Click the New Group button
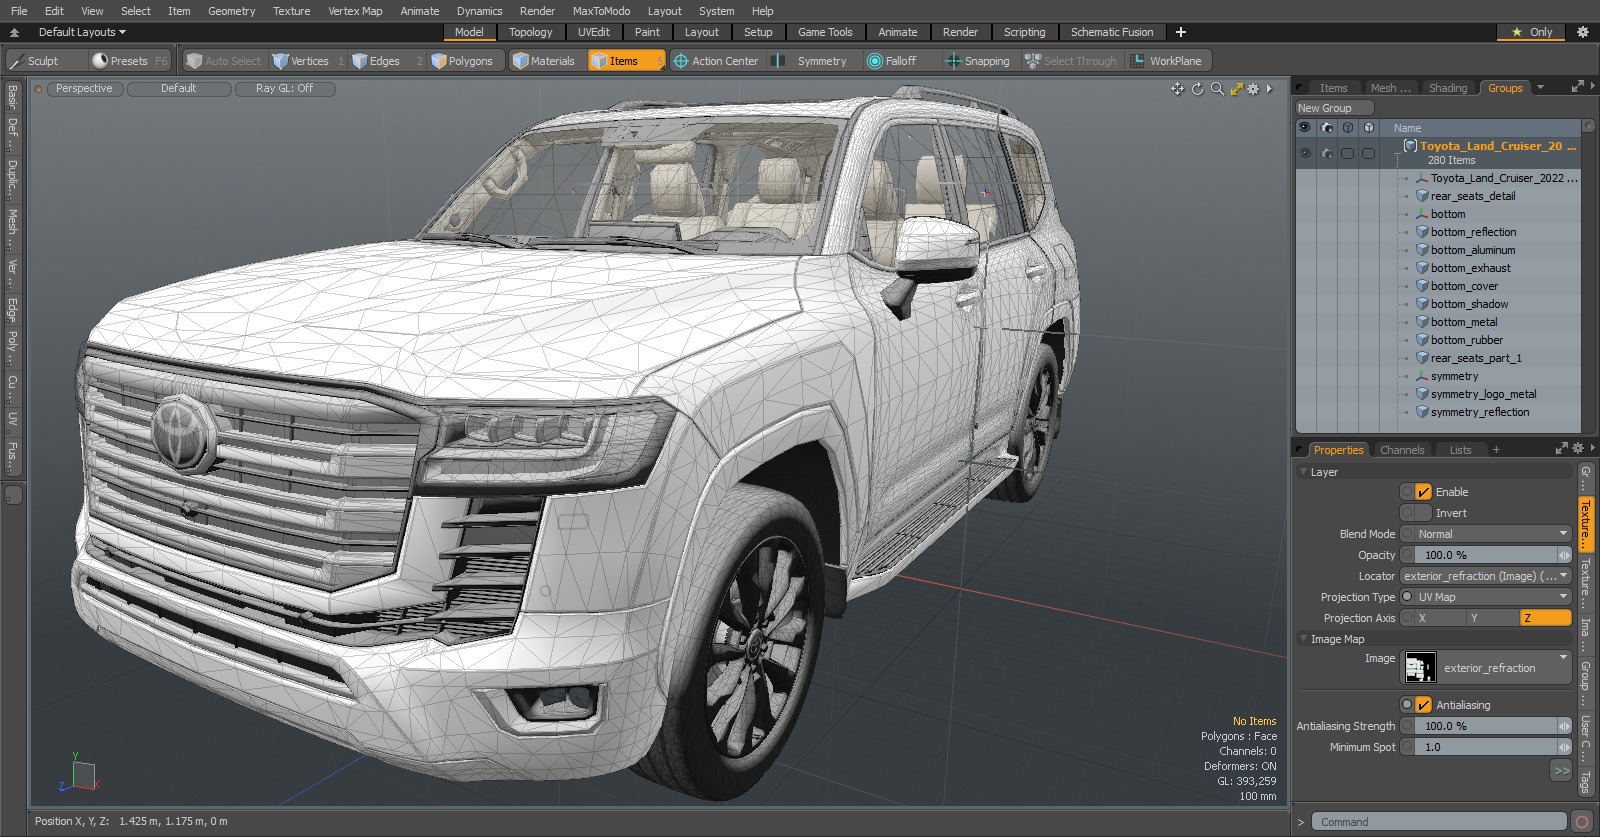Image resolution: width=1600 pixels, height=837 pixels. [1334, 108]
